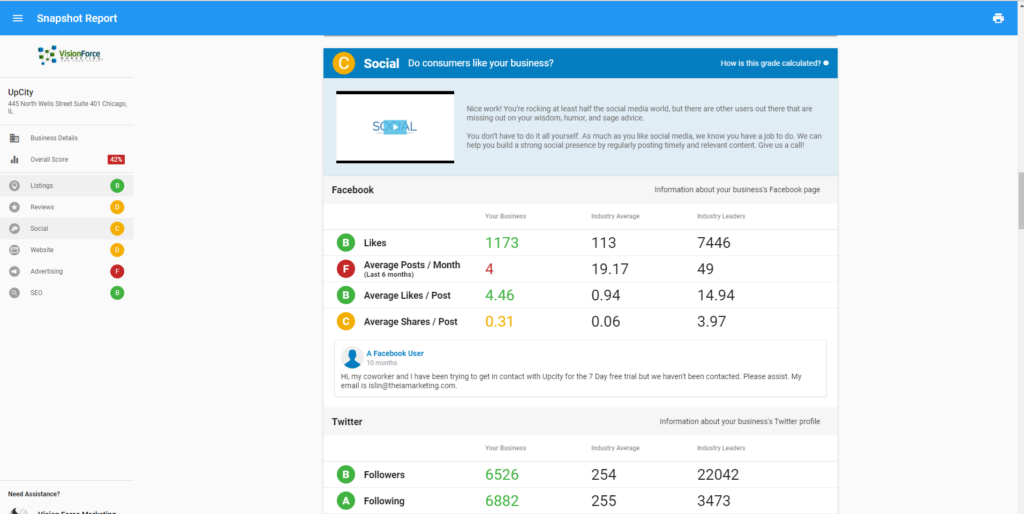Click the industry leaders likes 7446
This screenshot has width=1024, height=514.
tap(714, 243)
